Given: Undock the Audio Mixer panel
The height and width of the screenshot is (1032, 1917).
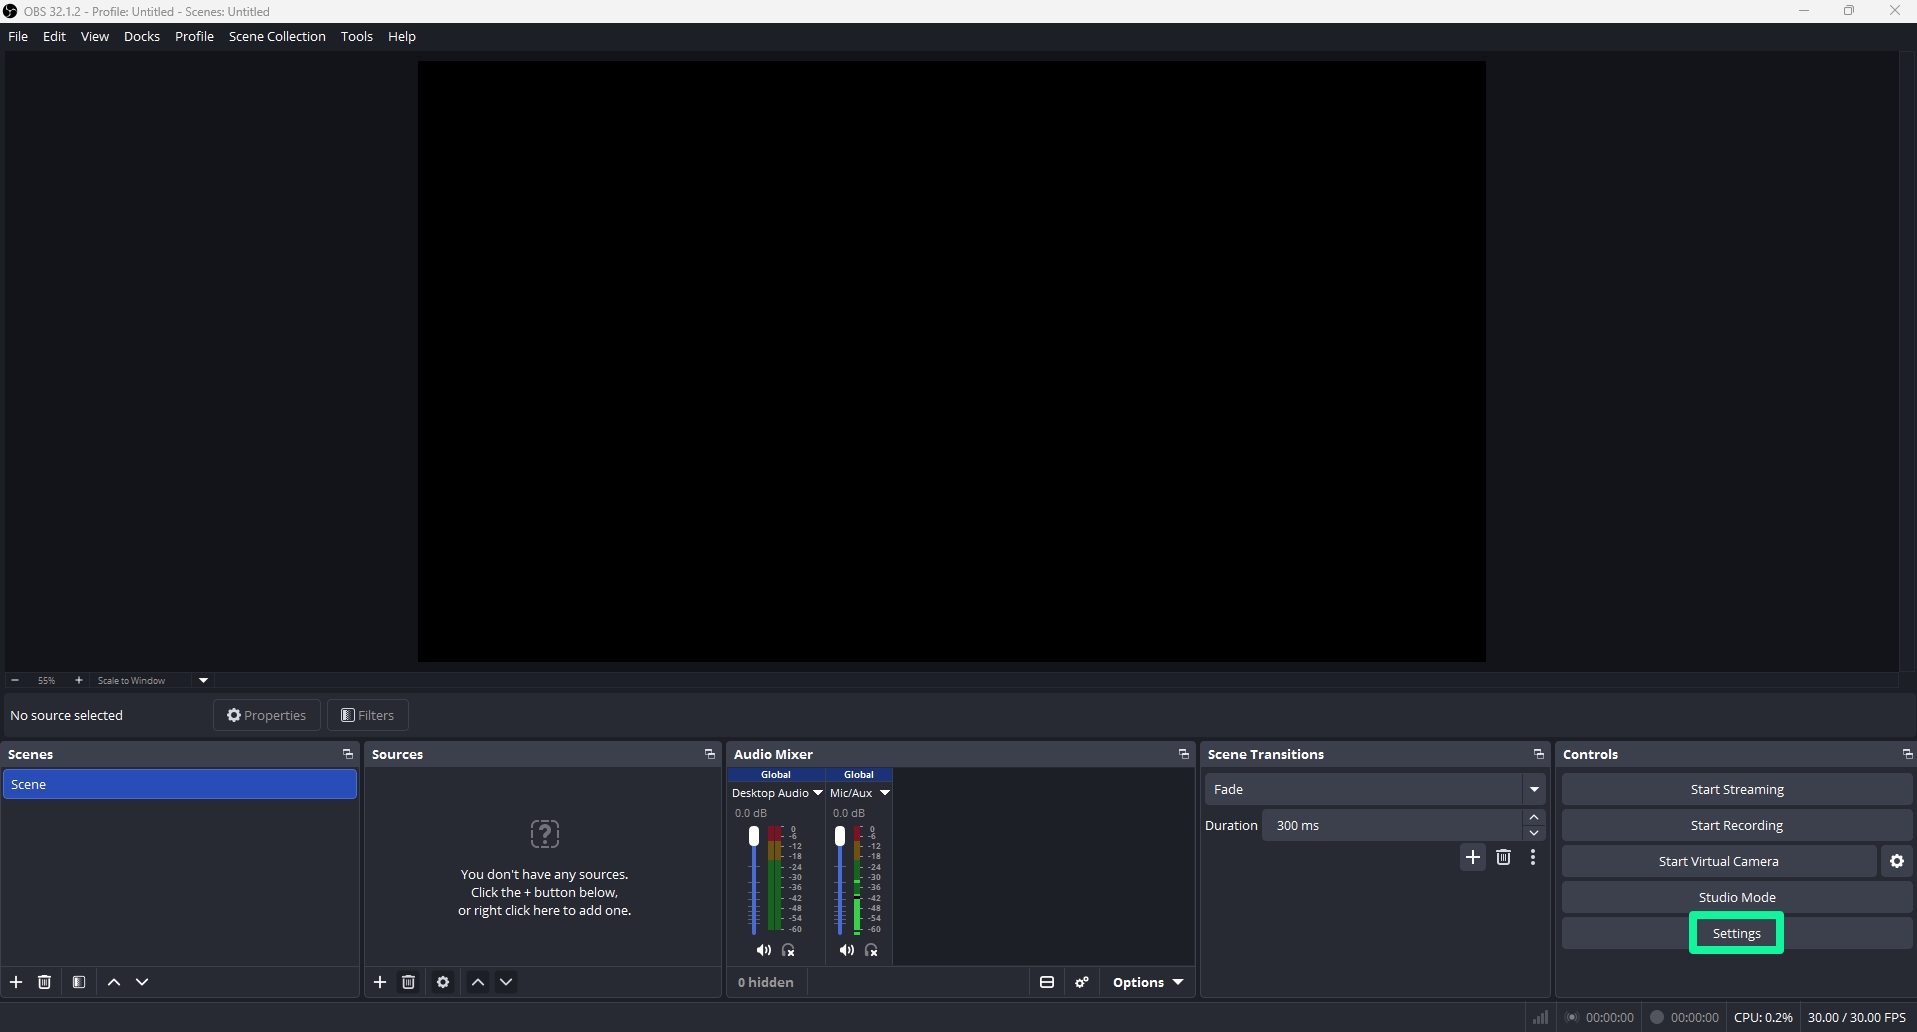Looking at the screenshot, I should (1184, 754).
